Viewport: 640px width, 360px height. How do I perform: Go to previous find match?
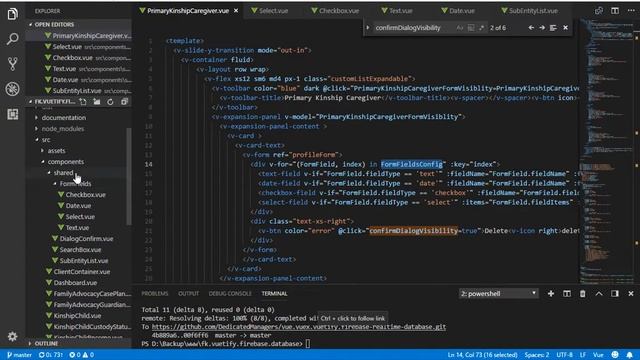(531, 28)
